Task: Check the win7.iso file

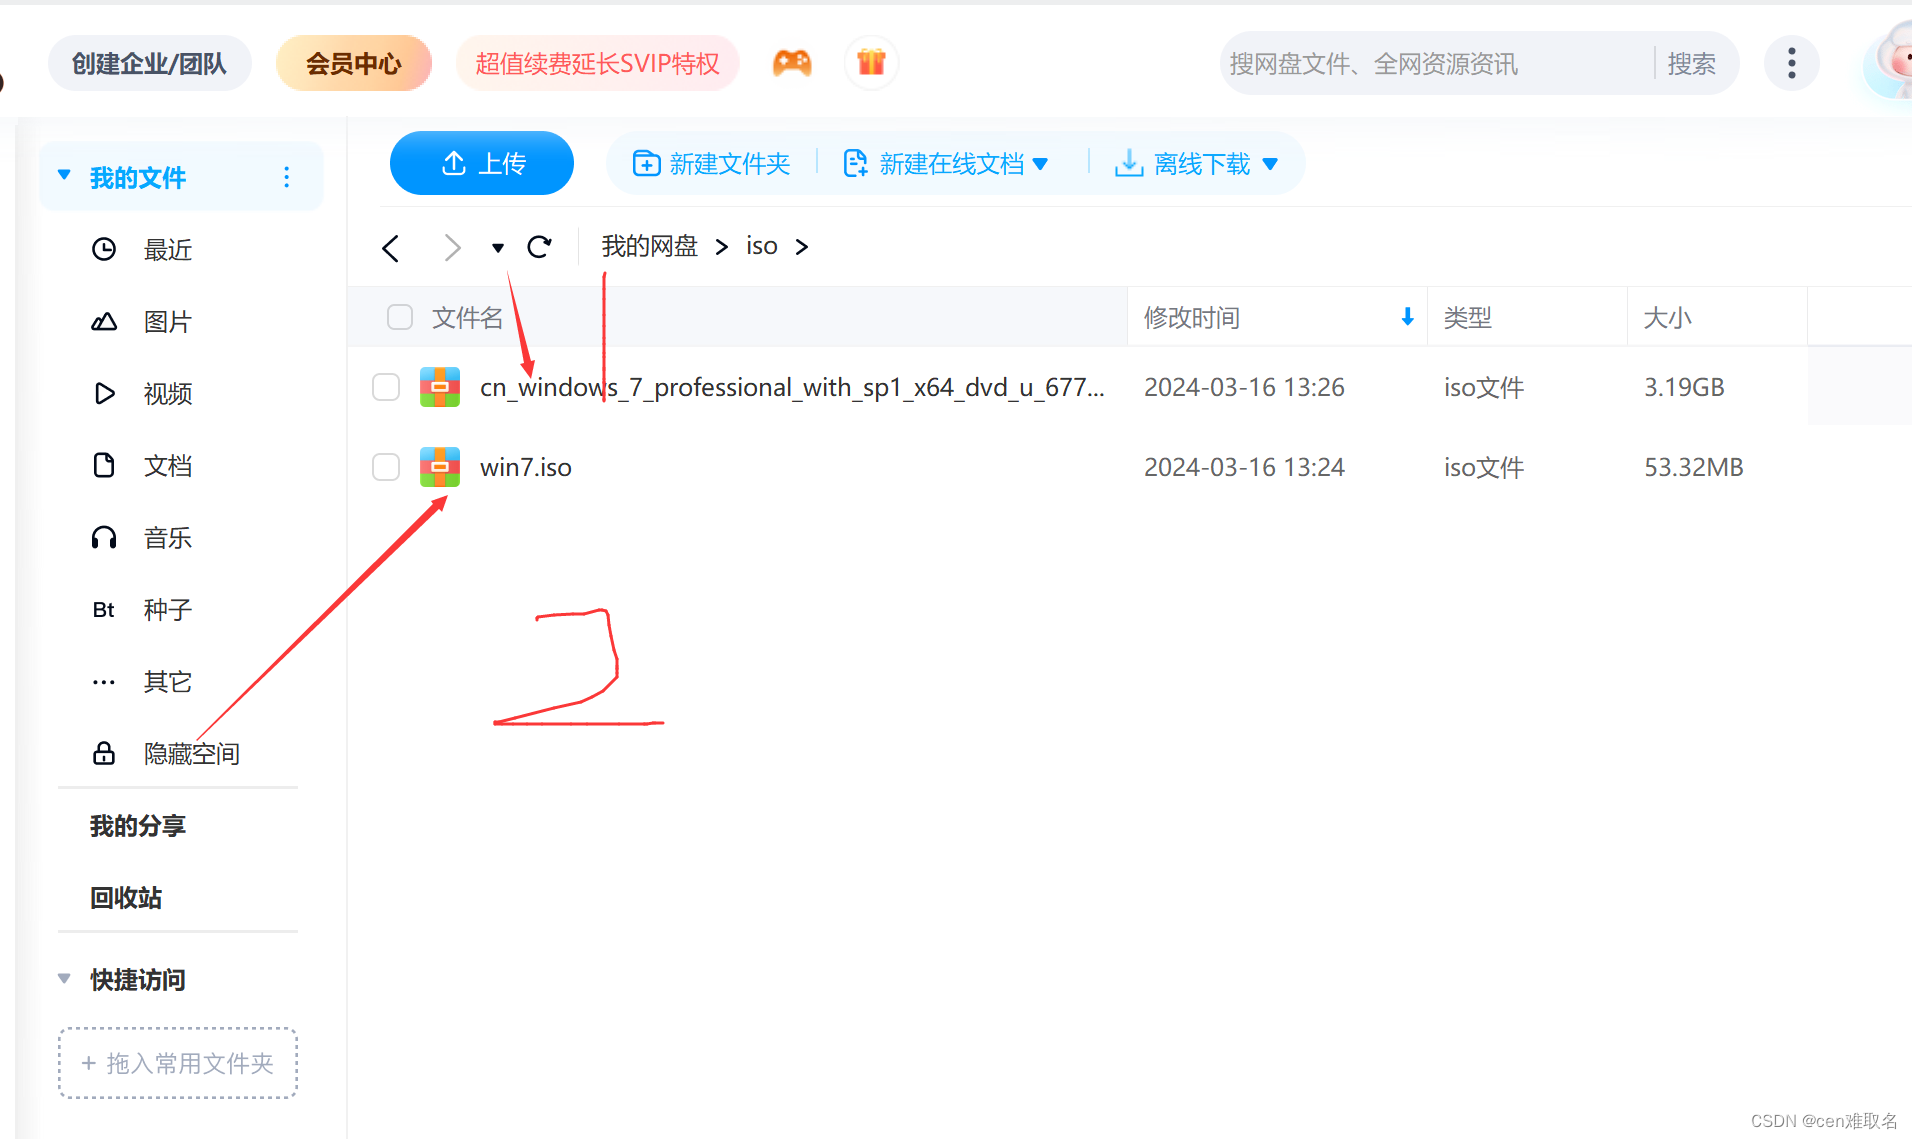Action: (386, 467)
